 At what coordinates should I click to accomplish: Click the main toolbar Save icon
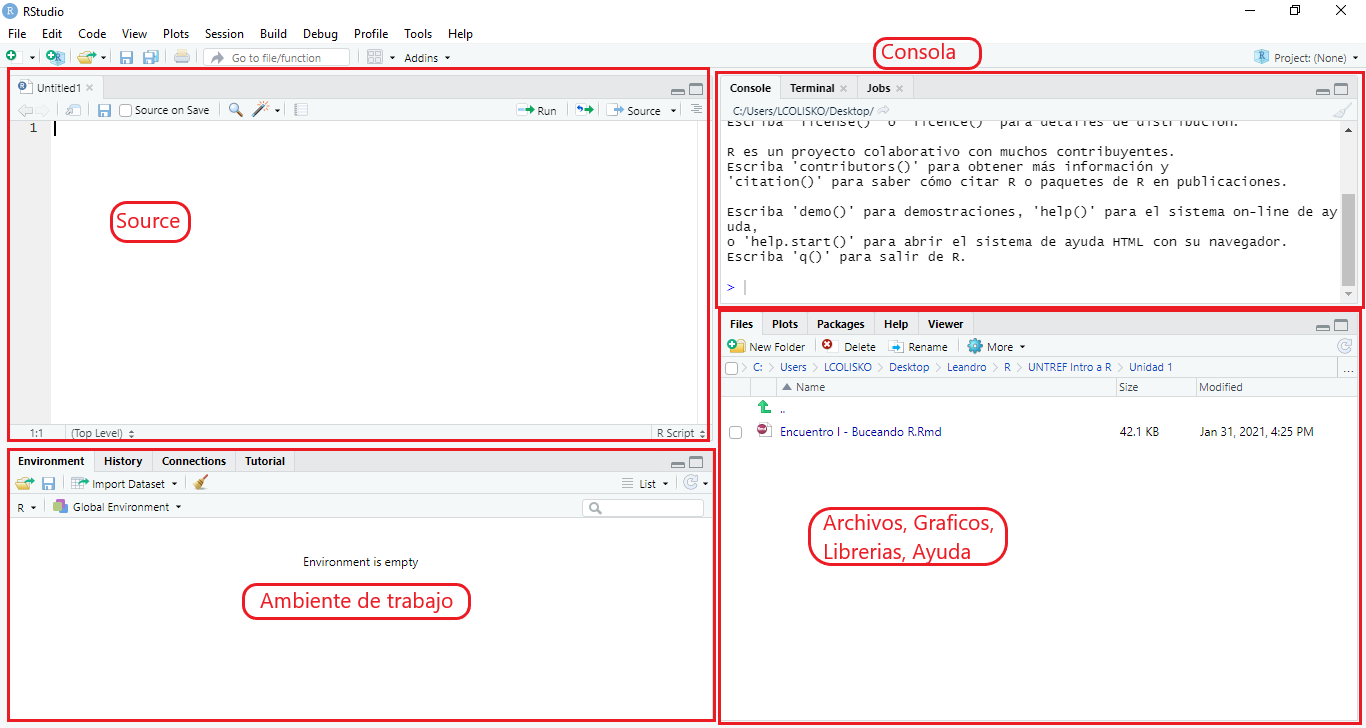point(126,57)
